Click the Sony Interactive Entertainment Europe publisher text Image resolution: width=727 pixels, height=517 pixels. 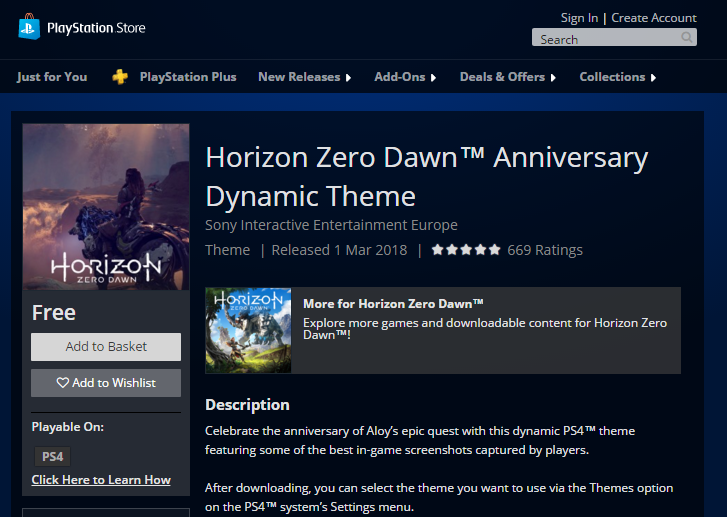coord(331,225)
